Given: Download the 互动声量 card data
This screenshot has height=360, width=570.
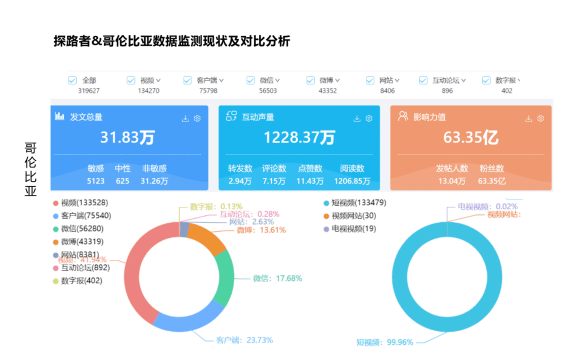Looking at the screenshot, I should click(x=357, y=119).
